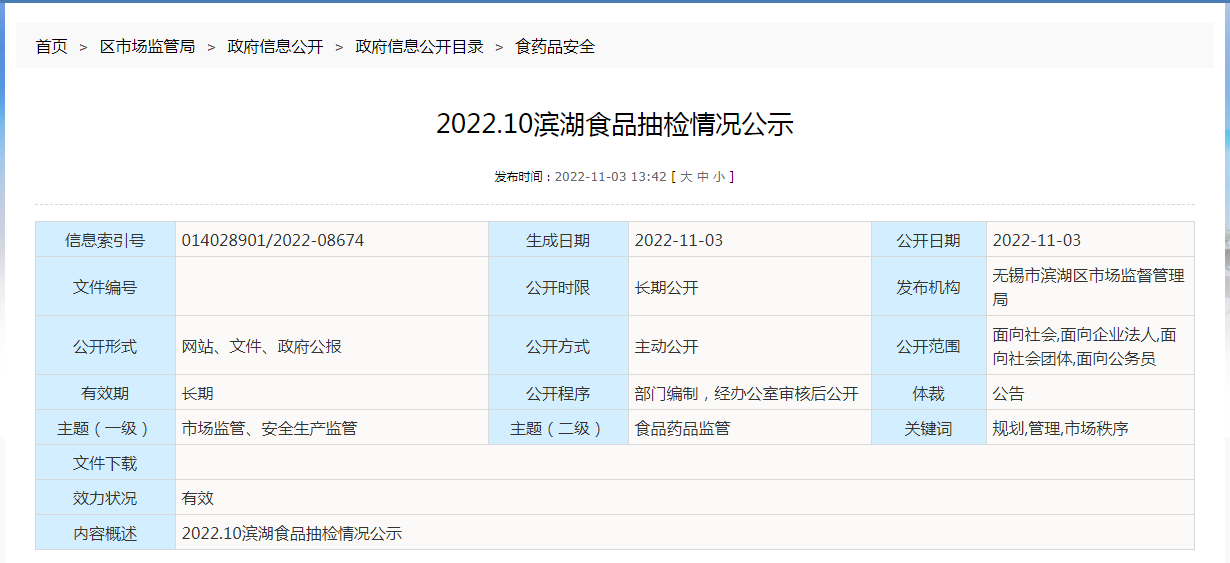The width and height of the screenshot is (1230, 563).
Task: Click the 发布机构 label cell
Action: [x=929, y=287]
